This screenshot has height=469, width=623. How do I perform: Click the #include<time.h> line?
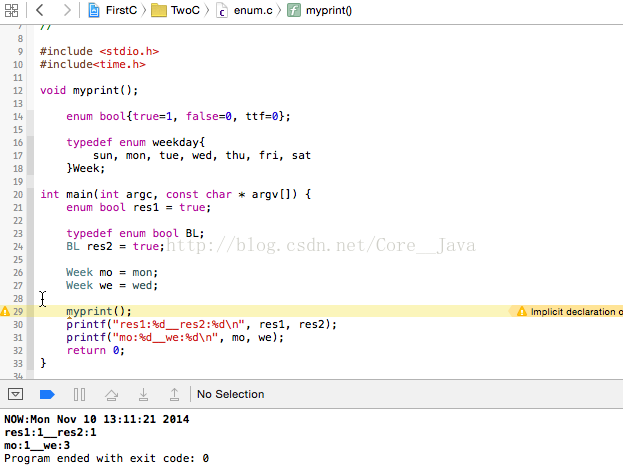[93, 64]
